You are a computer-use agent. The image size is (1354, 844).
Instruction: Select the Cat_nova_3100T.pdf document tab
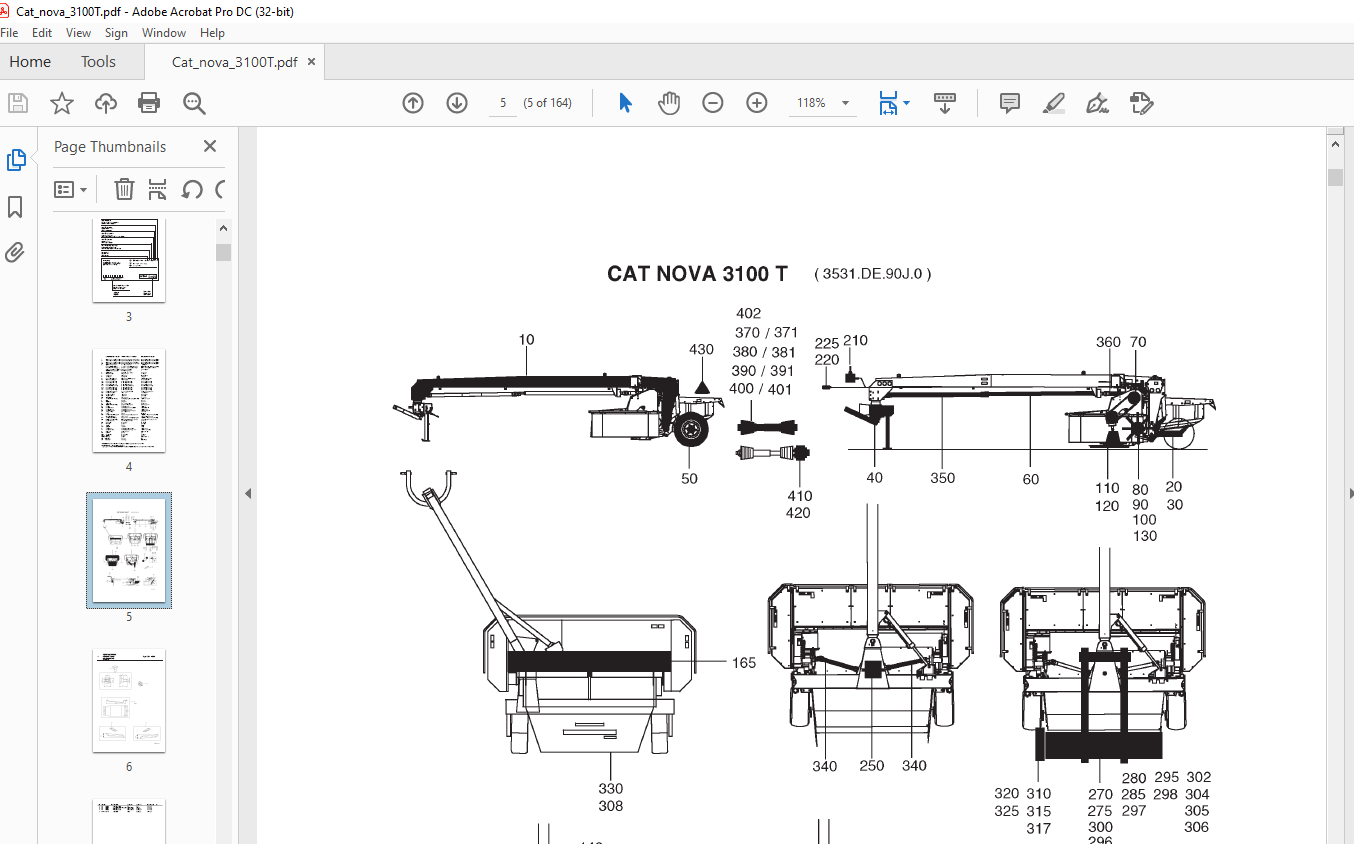click(x=234, y=61)
